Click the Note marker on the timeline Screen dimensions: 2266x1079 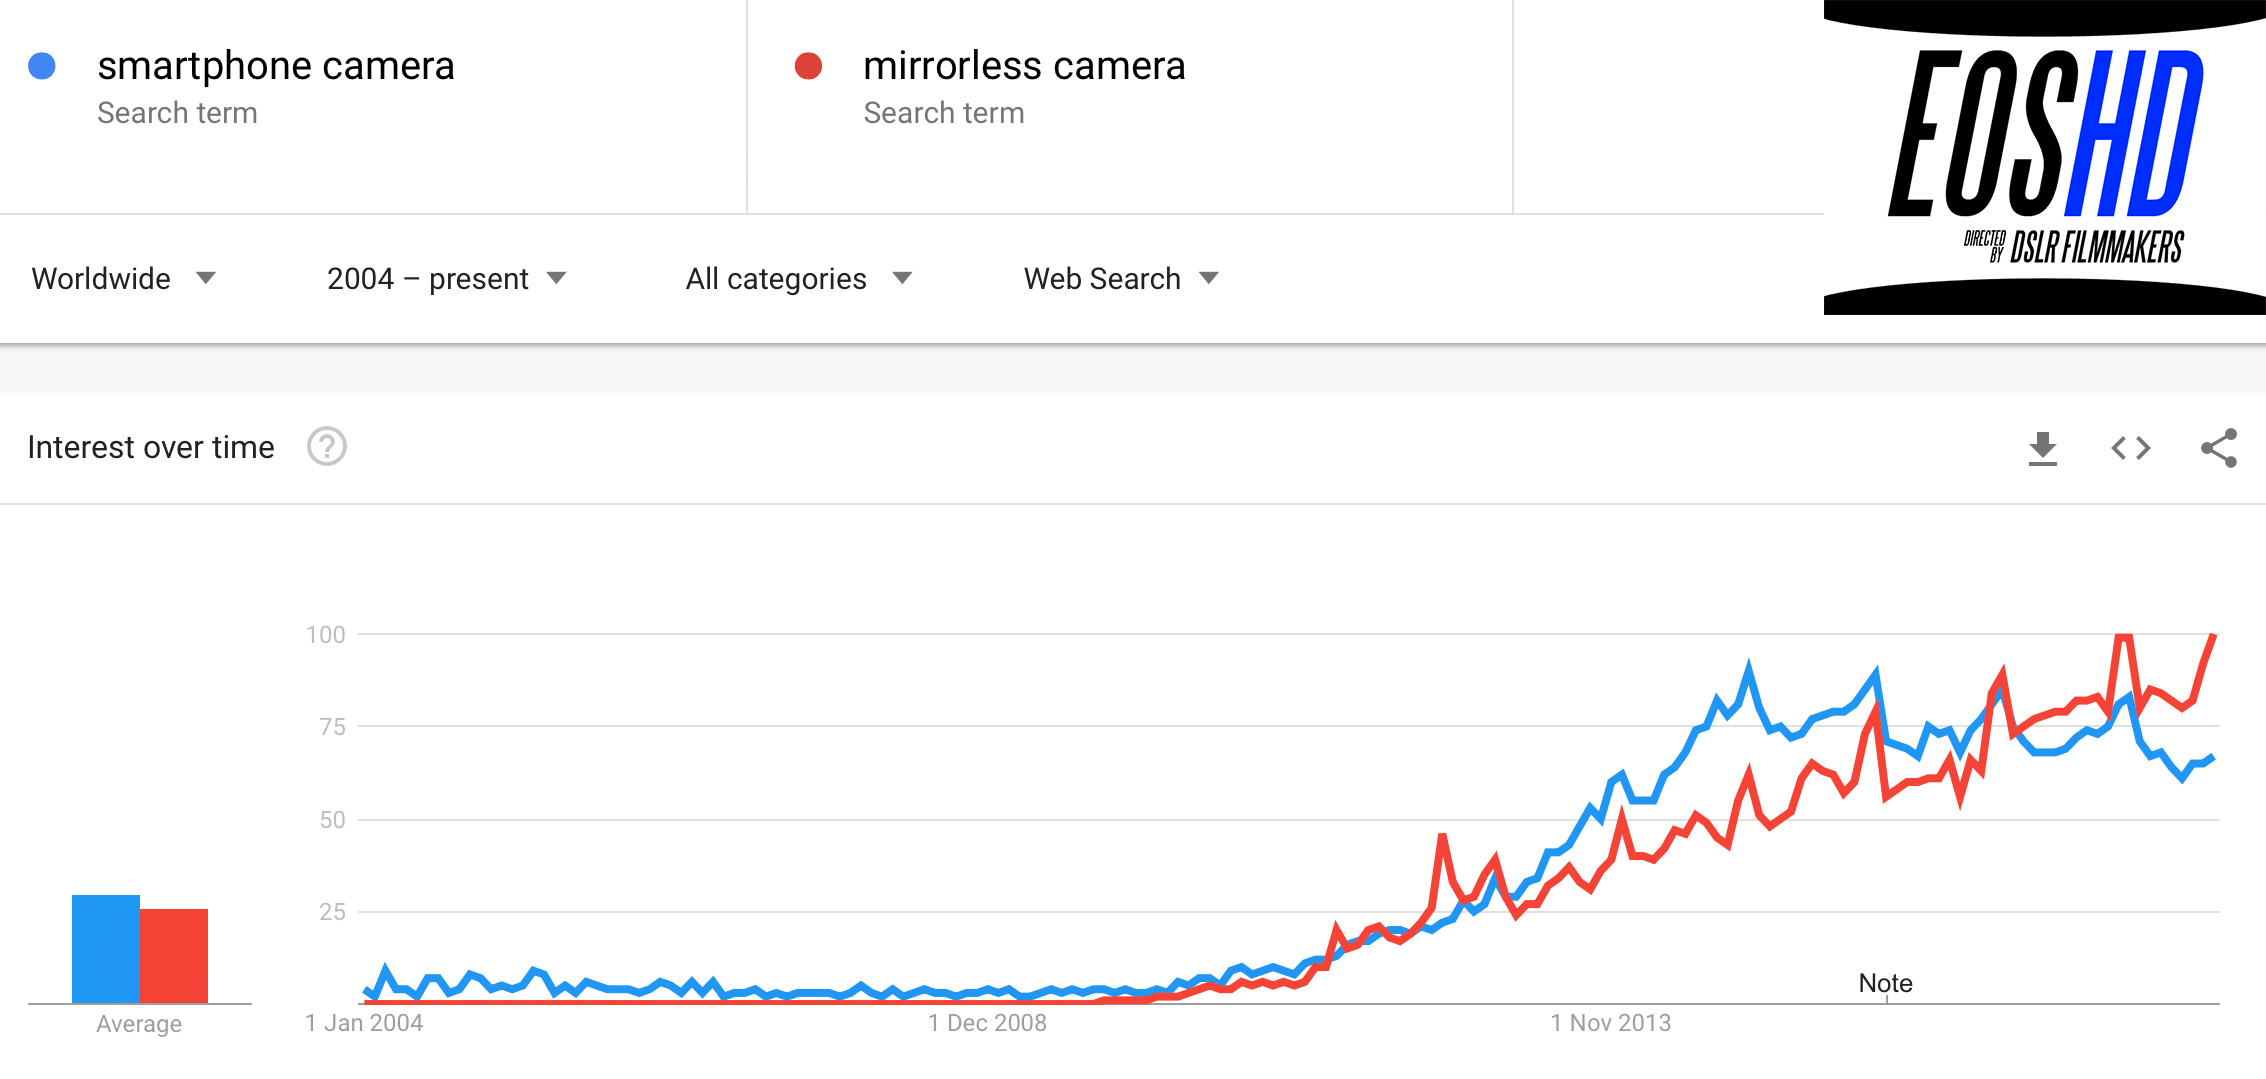click(1885, 984)
